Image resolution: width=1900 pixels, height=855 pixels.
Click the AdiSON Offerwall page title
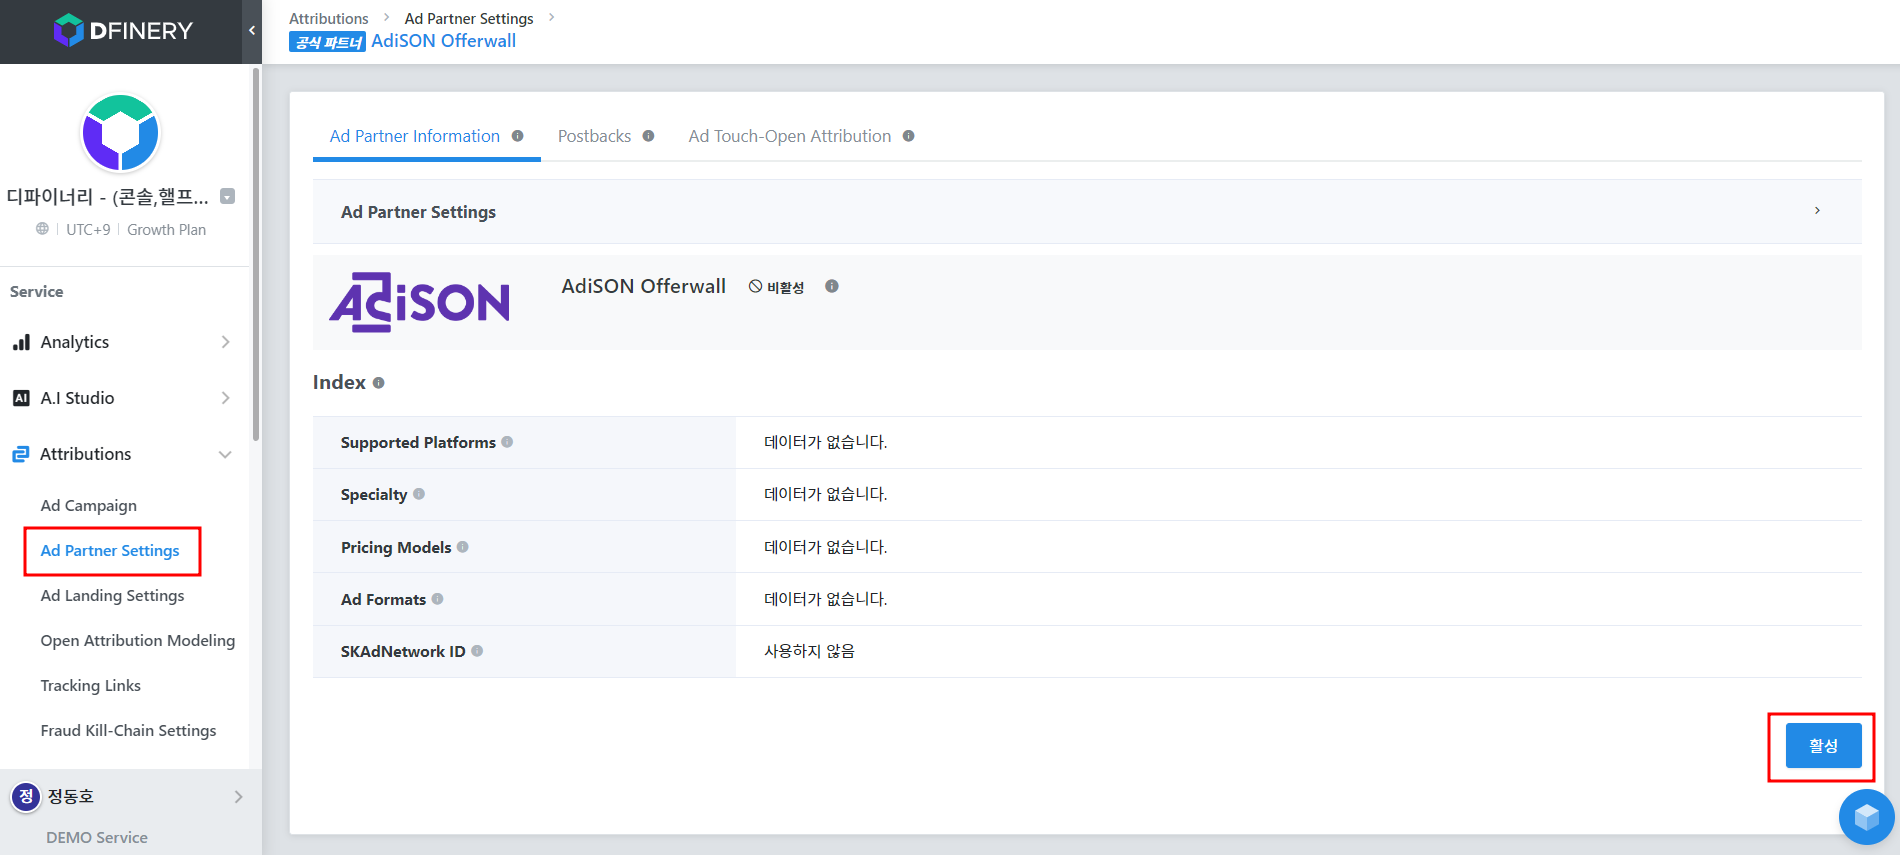(444, 41)
